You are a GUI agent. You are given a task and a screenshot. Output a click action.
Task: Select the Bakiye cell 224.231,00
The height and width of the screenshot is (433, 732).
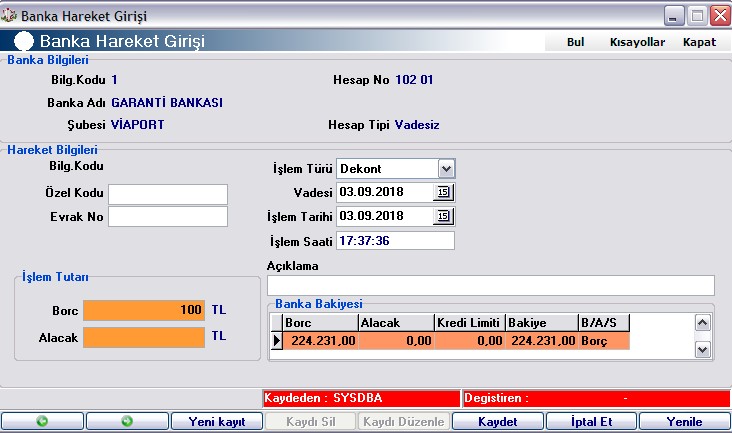542,341
